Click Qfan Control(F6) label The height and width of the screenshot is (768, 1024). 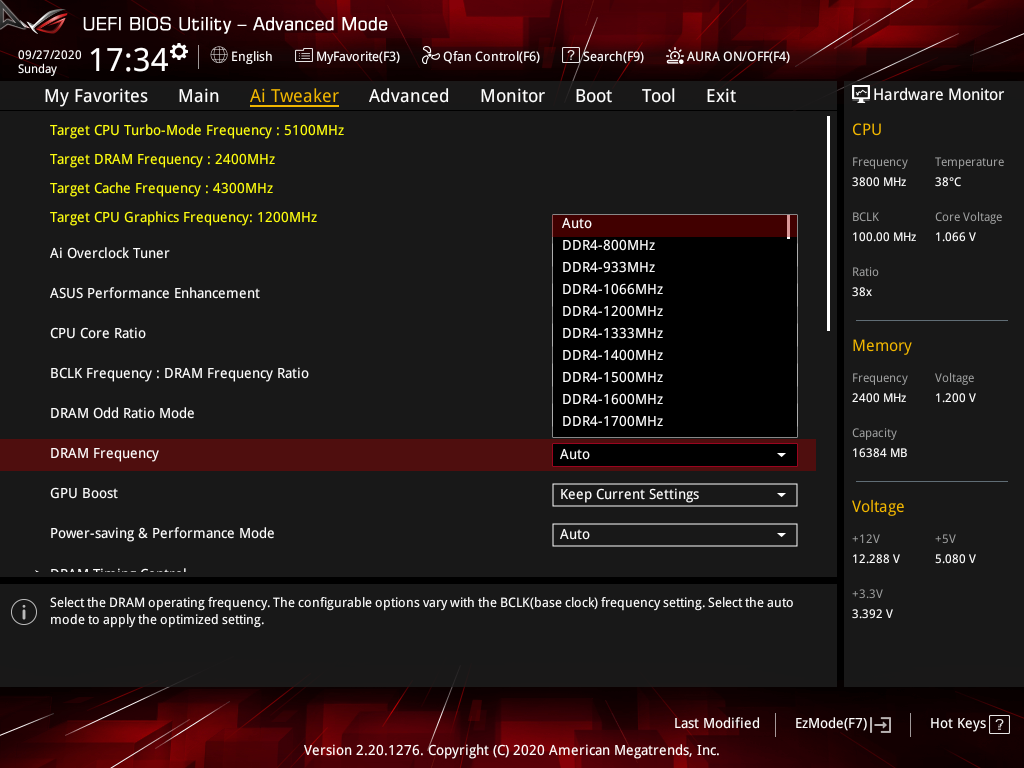point(491,56)
